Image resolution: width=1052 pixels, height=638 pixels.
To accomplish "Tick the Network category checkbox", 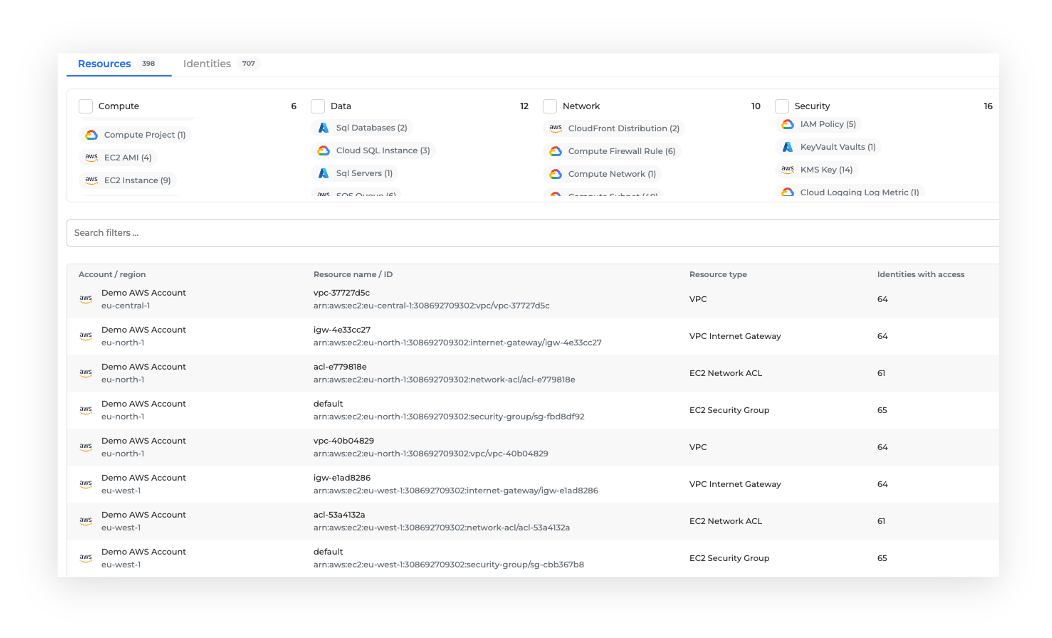I will tap(550, 106).
